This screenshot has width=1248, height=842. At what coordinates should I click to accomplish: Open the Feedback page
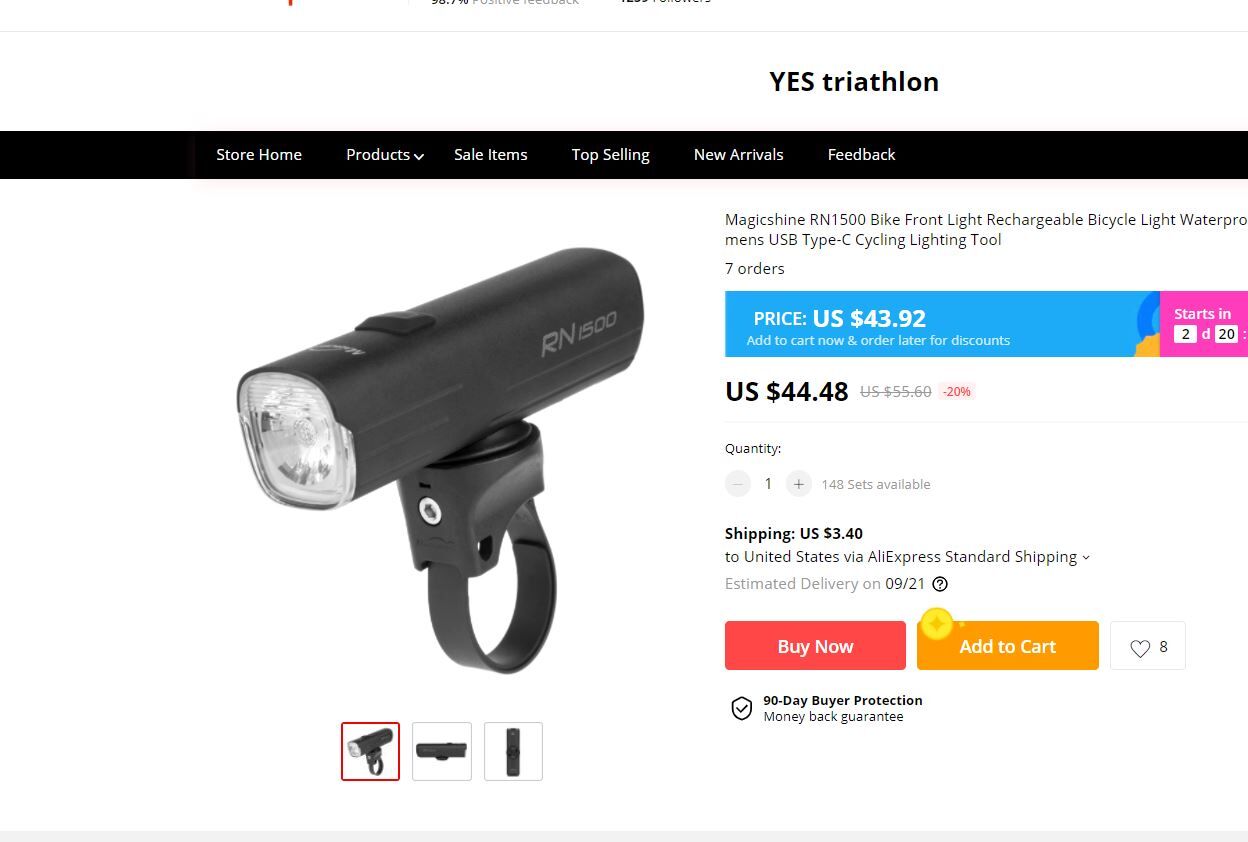861,155
